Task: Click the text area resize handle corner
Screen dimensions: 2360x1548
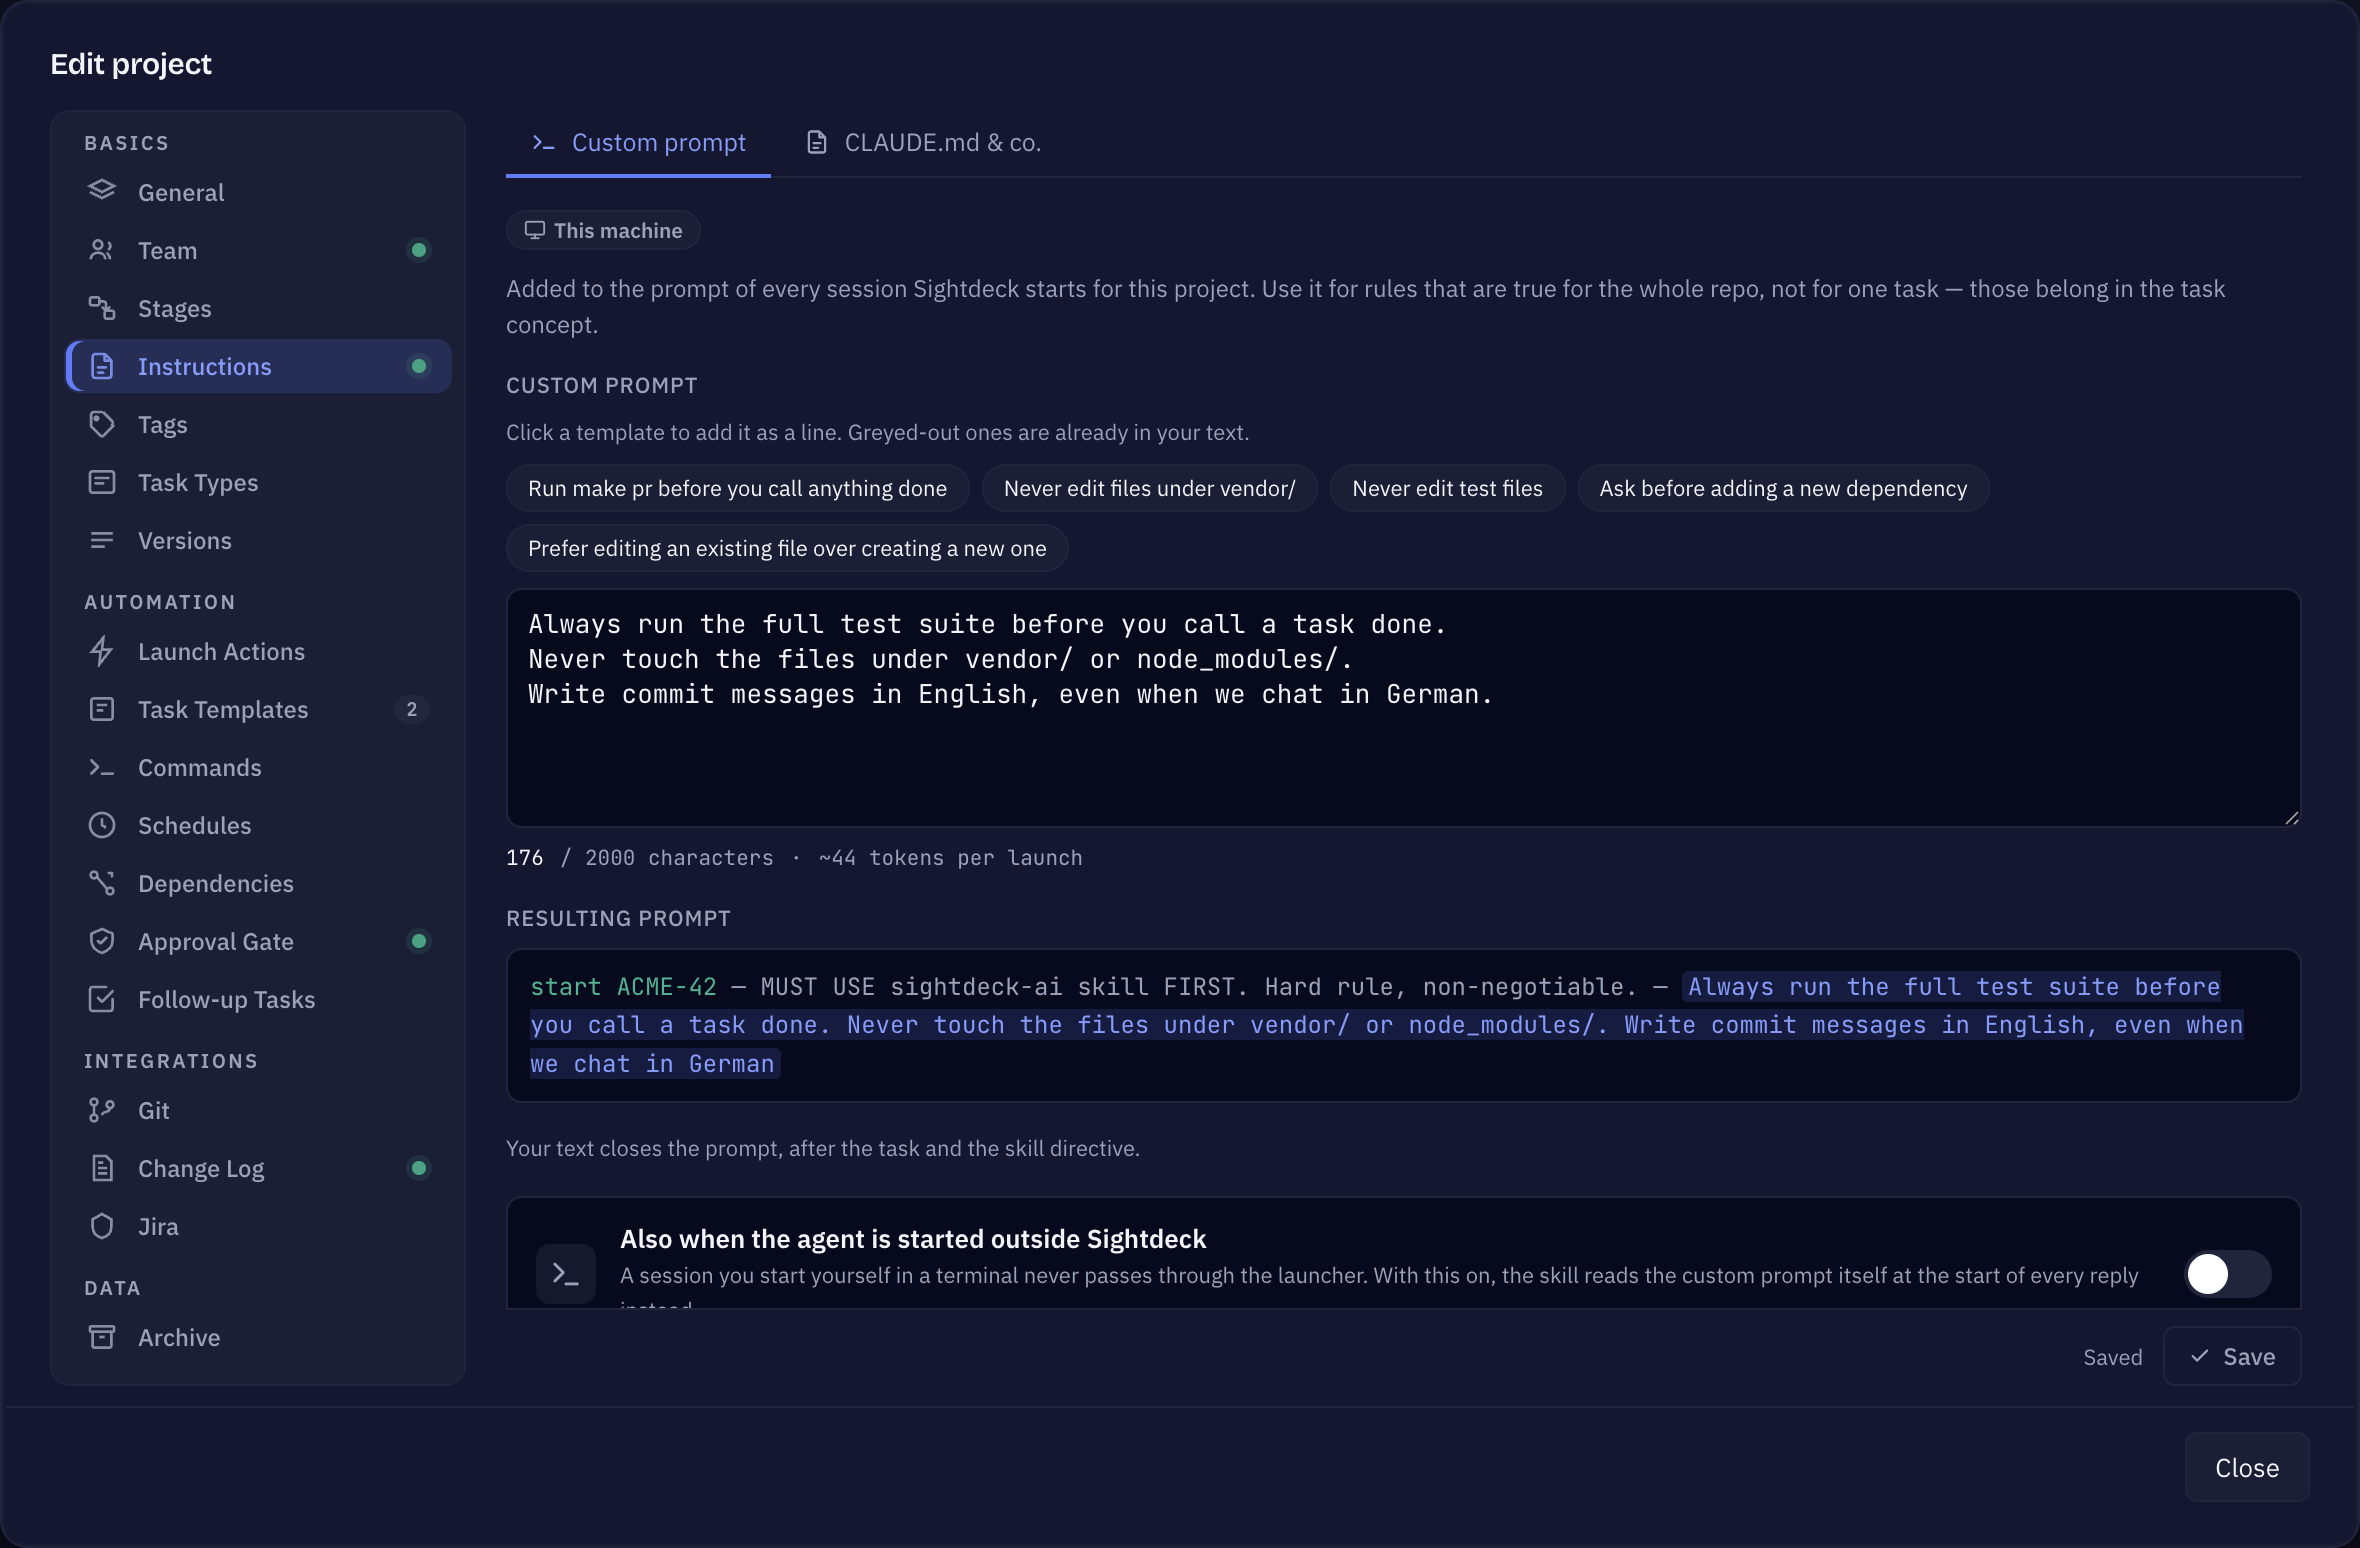Action: [2291, 817]
